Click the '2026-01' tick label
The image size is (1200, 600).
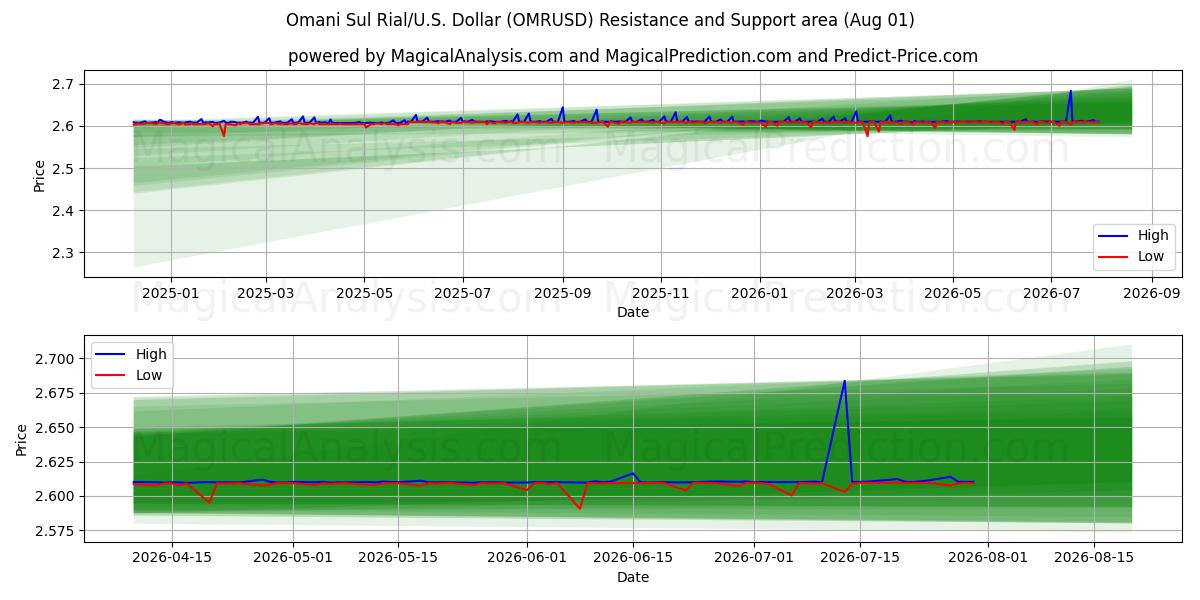pyautogui.click(x=759, y=293)
